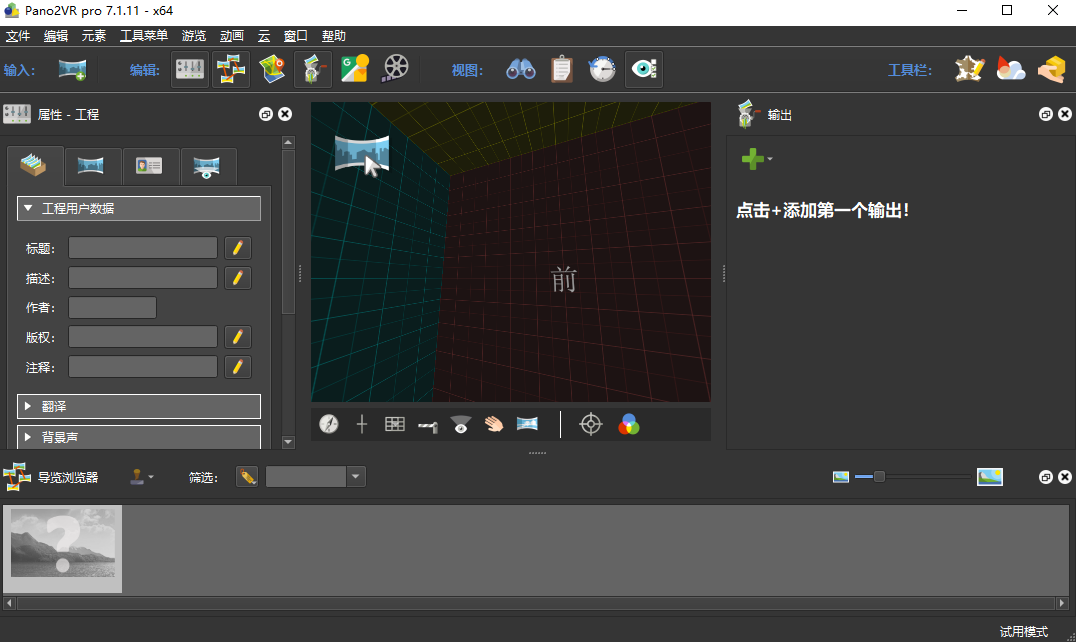Open the Tour Map icon with map pin
The image size is (1076, 642).
[x=273, y=69]
